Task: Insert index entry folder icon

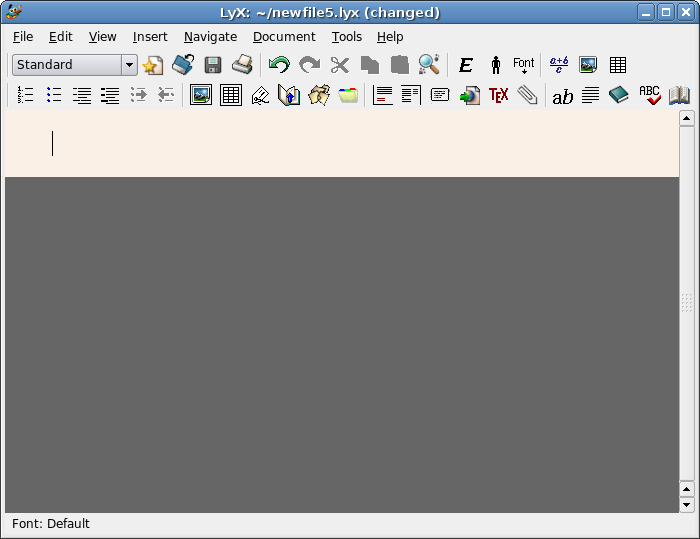Action: tap(348, 95)
